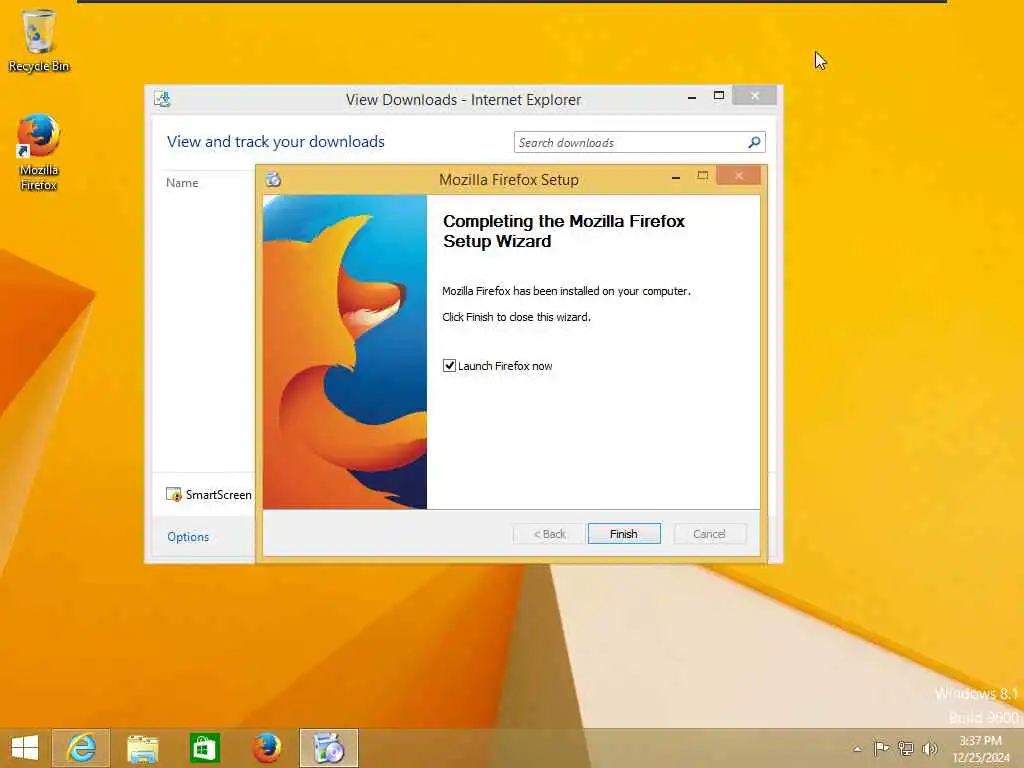Close the Mozilla Firefox Setup window

point(739,175)
